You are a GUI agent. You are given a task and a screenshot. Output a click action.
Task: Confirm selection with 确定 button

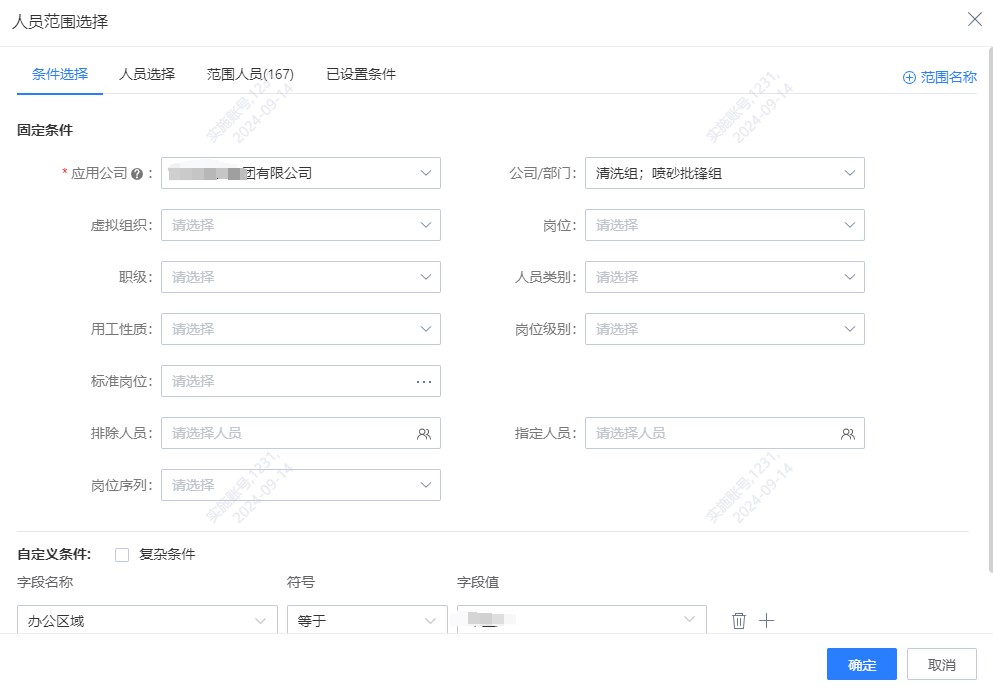pyautogui.click(x=860, y=664)
